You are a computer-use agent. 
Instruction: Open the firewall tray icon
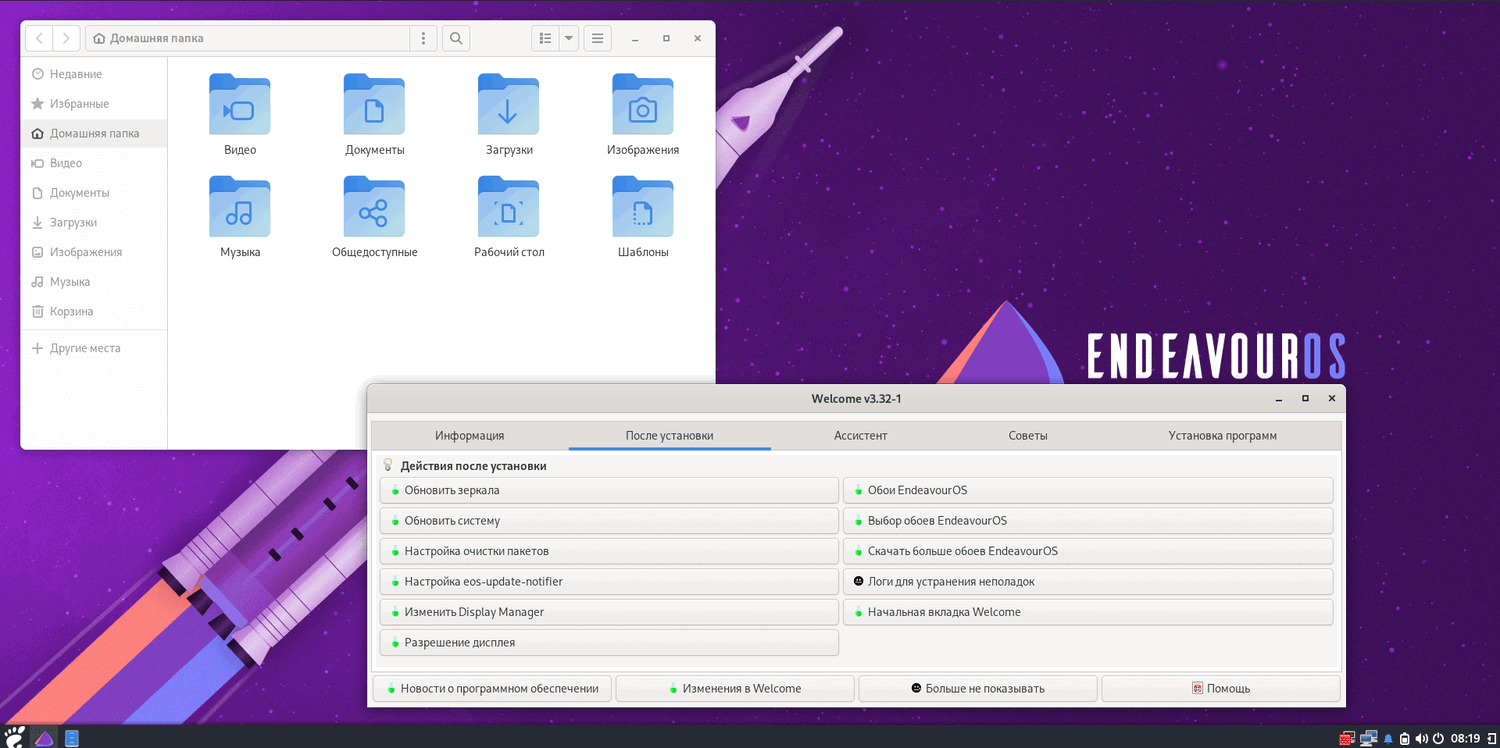1347,739
